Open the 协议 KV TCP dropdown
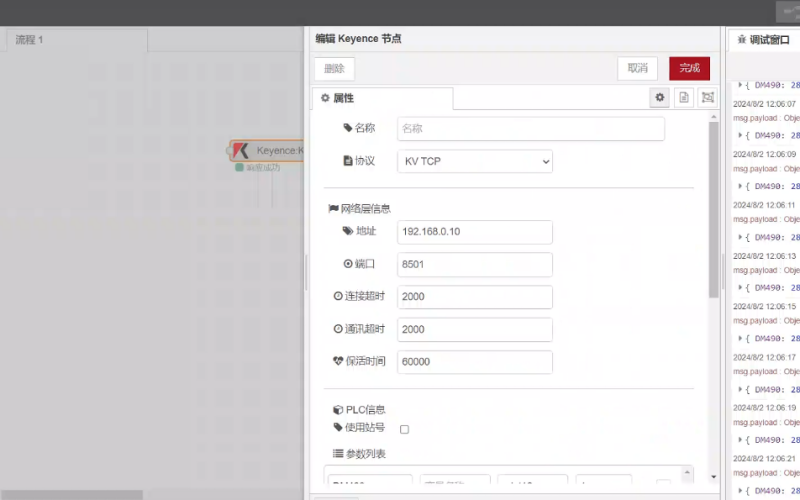This screenshot has height=500, width=800. pyautogui.click(x=475, y=161)
